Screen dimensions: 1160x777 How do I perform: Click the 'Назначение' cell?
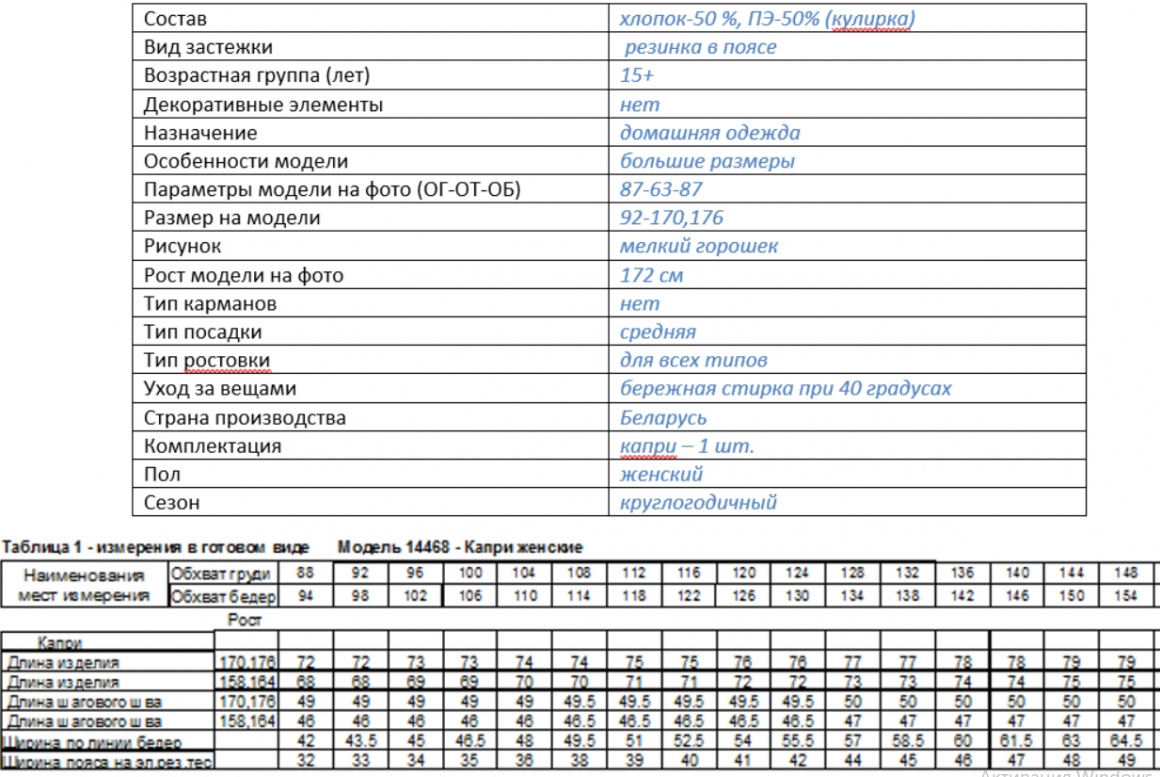(200, 133)
